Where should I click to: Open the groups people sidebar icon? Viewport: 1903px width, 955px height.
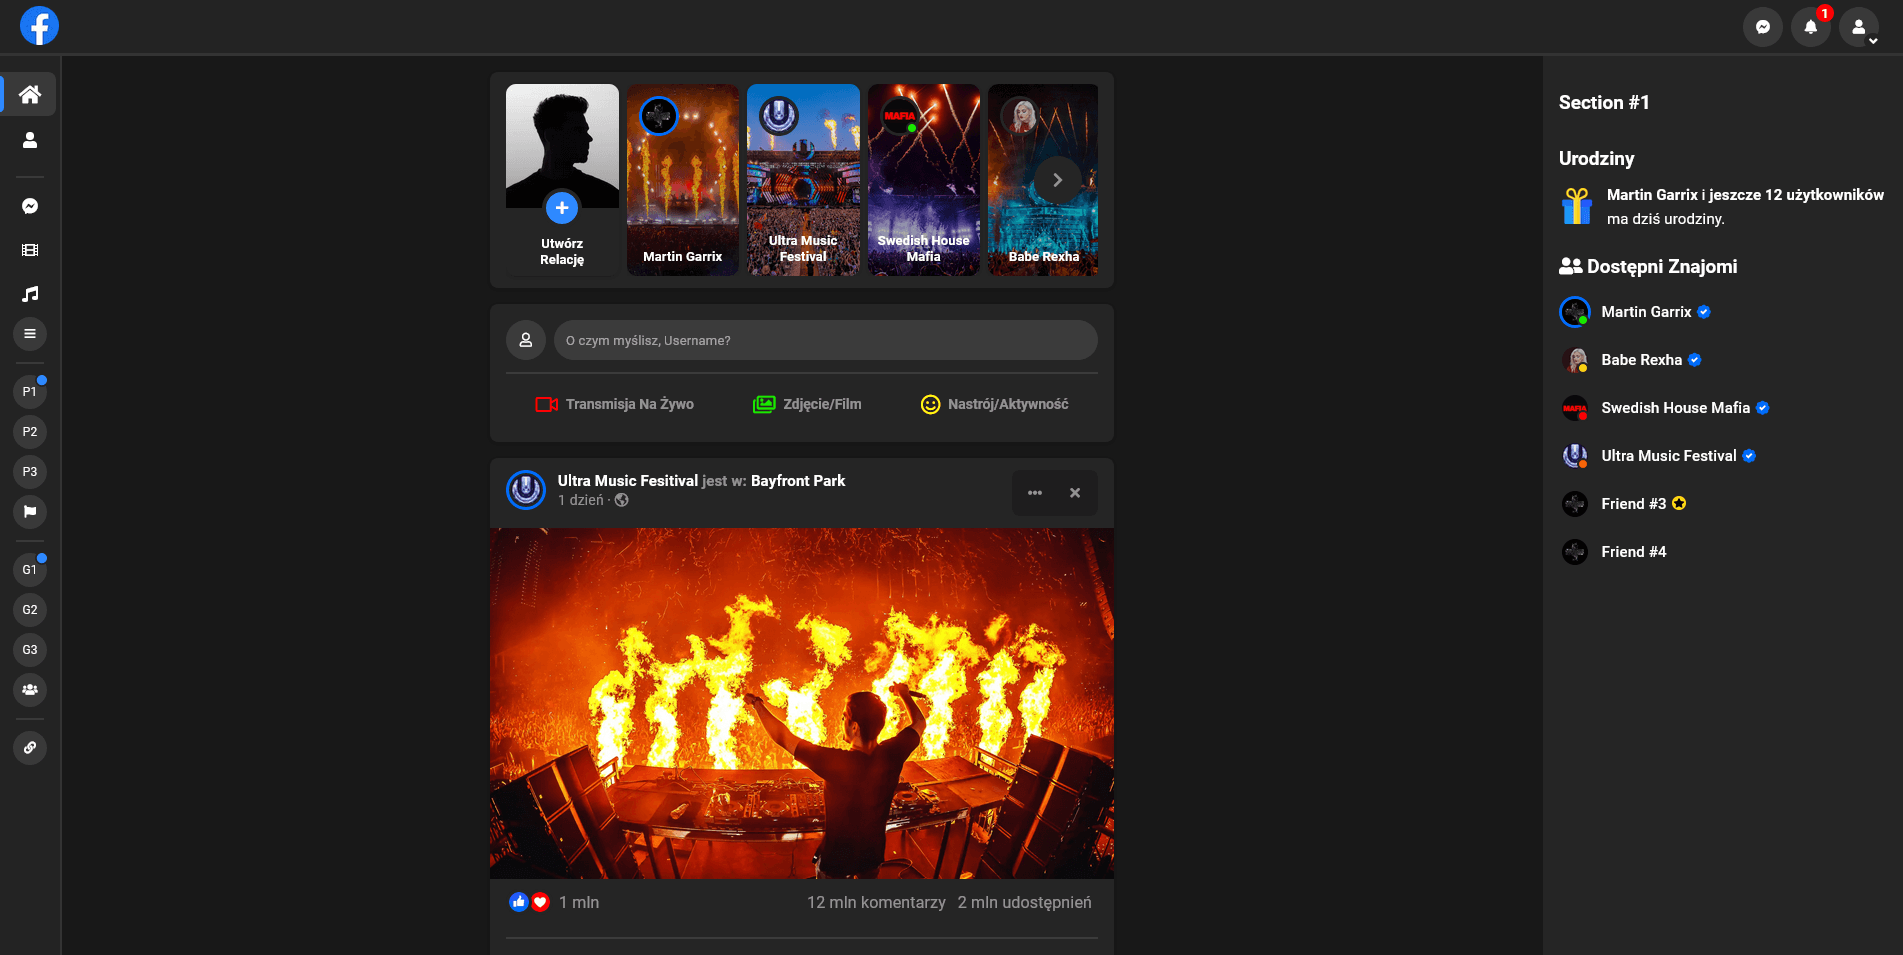click(30, 690)
